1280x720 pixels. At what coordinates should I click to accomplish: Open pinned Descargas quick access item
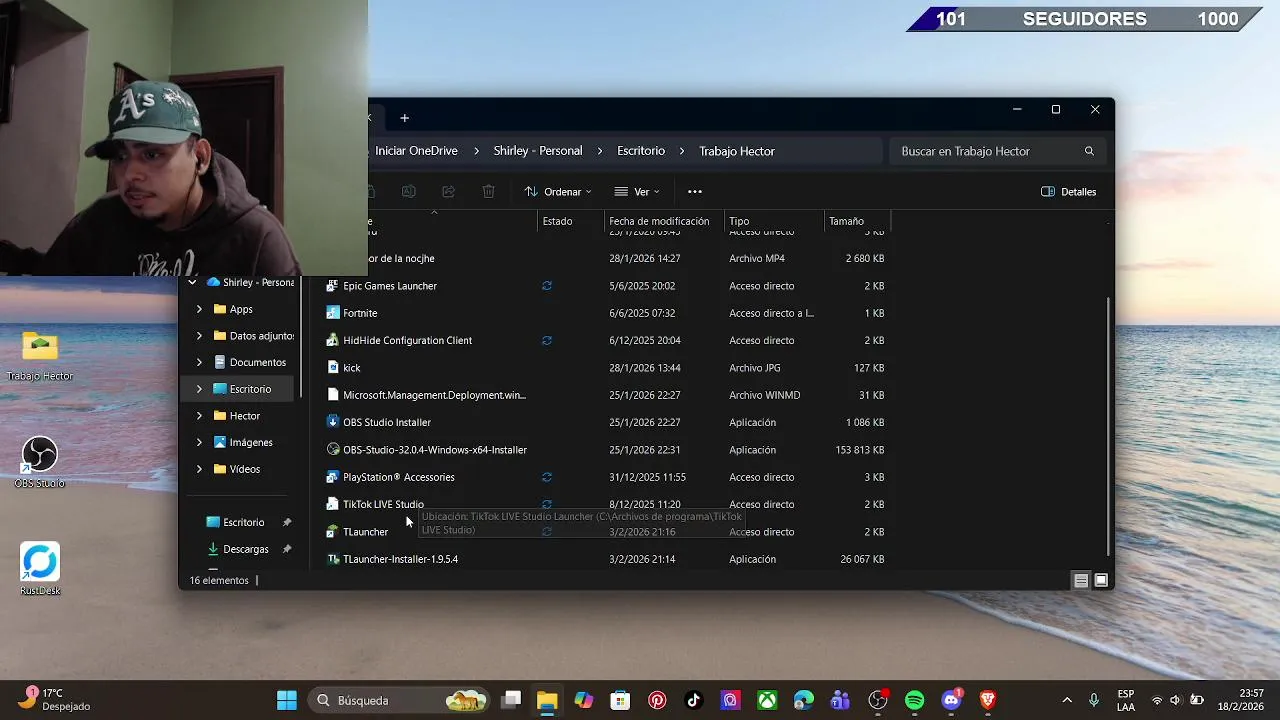point(246,549)
